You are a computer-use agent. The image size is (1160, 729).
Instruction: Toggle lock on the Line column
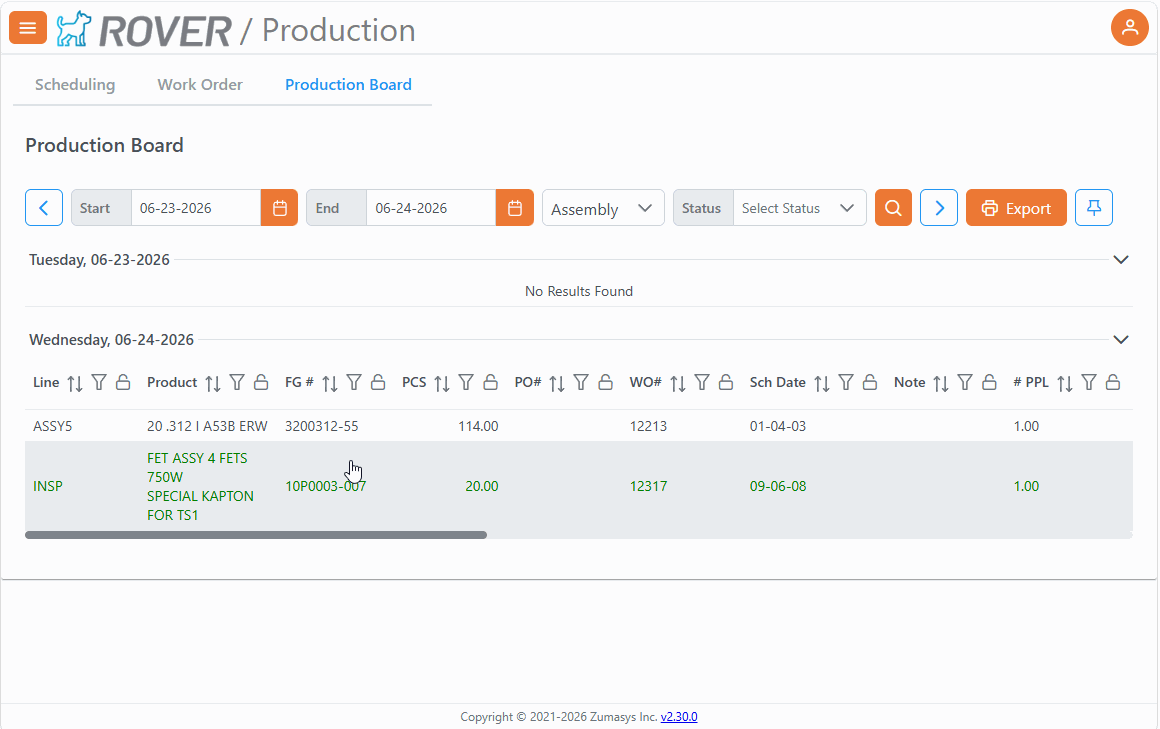124,383
